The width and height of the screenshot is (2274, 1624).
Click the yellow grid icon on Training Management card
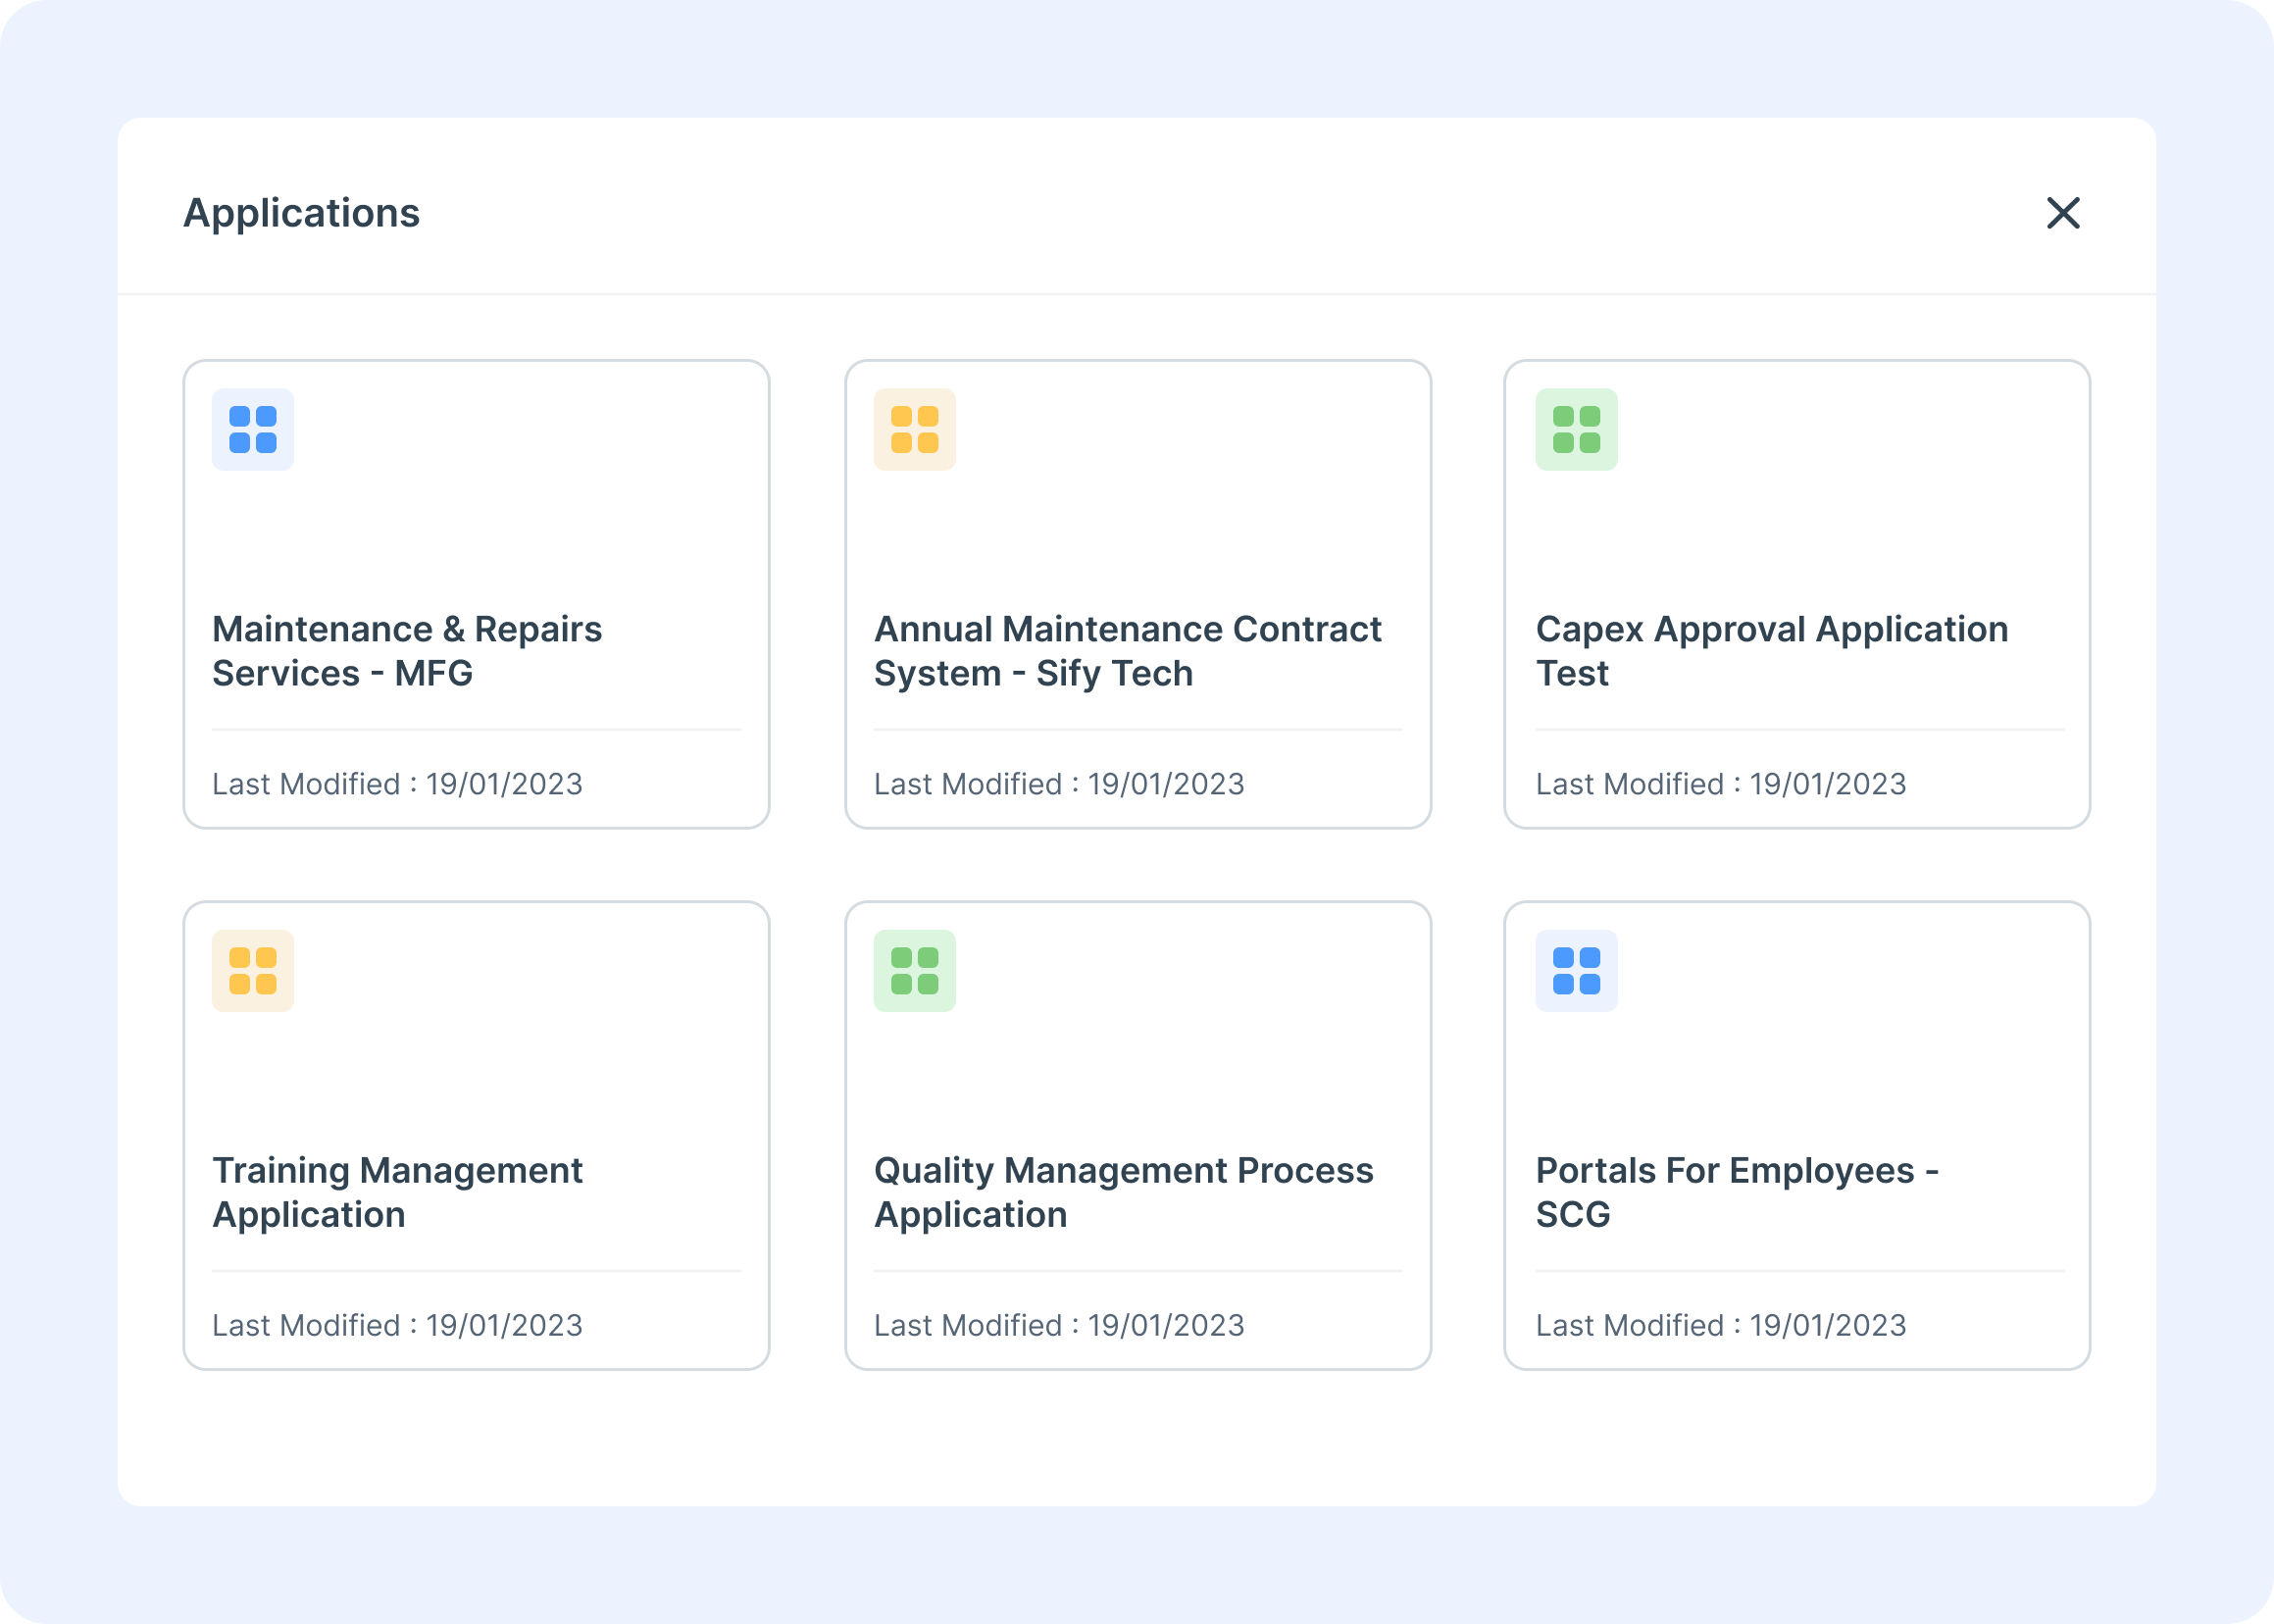252,970
